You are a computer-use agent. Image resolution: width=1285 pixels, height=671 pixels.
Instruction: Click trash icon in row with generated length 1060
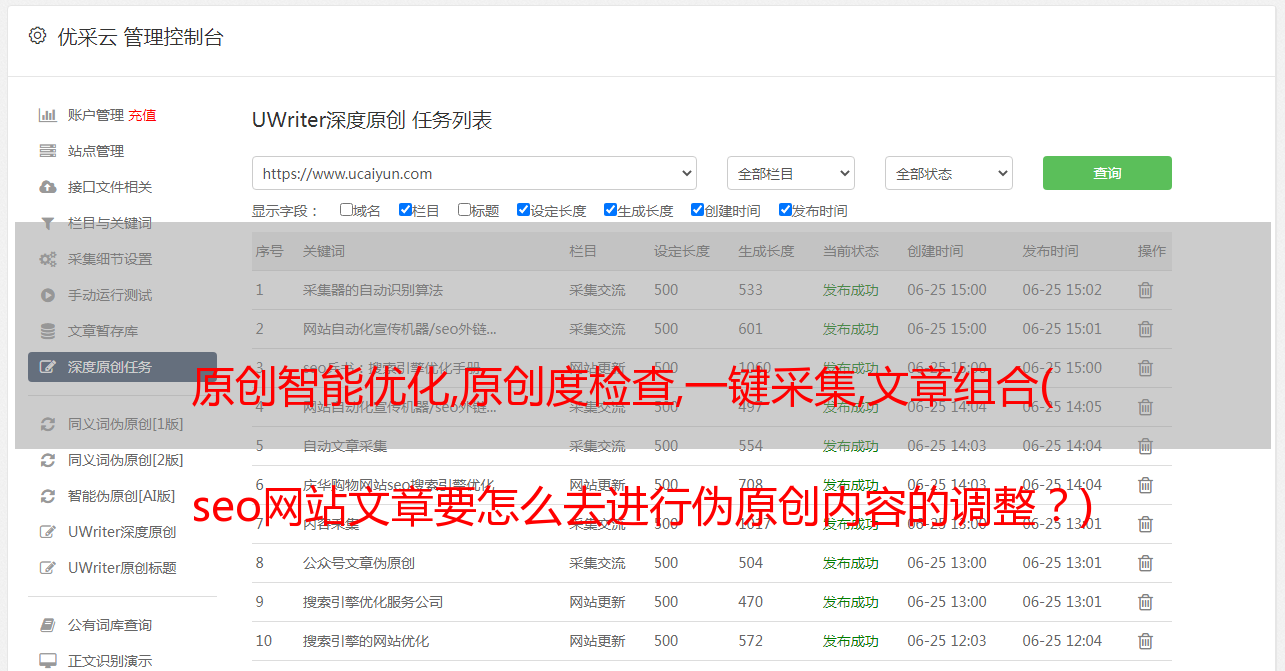click(x=1145, y=368)
